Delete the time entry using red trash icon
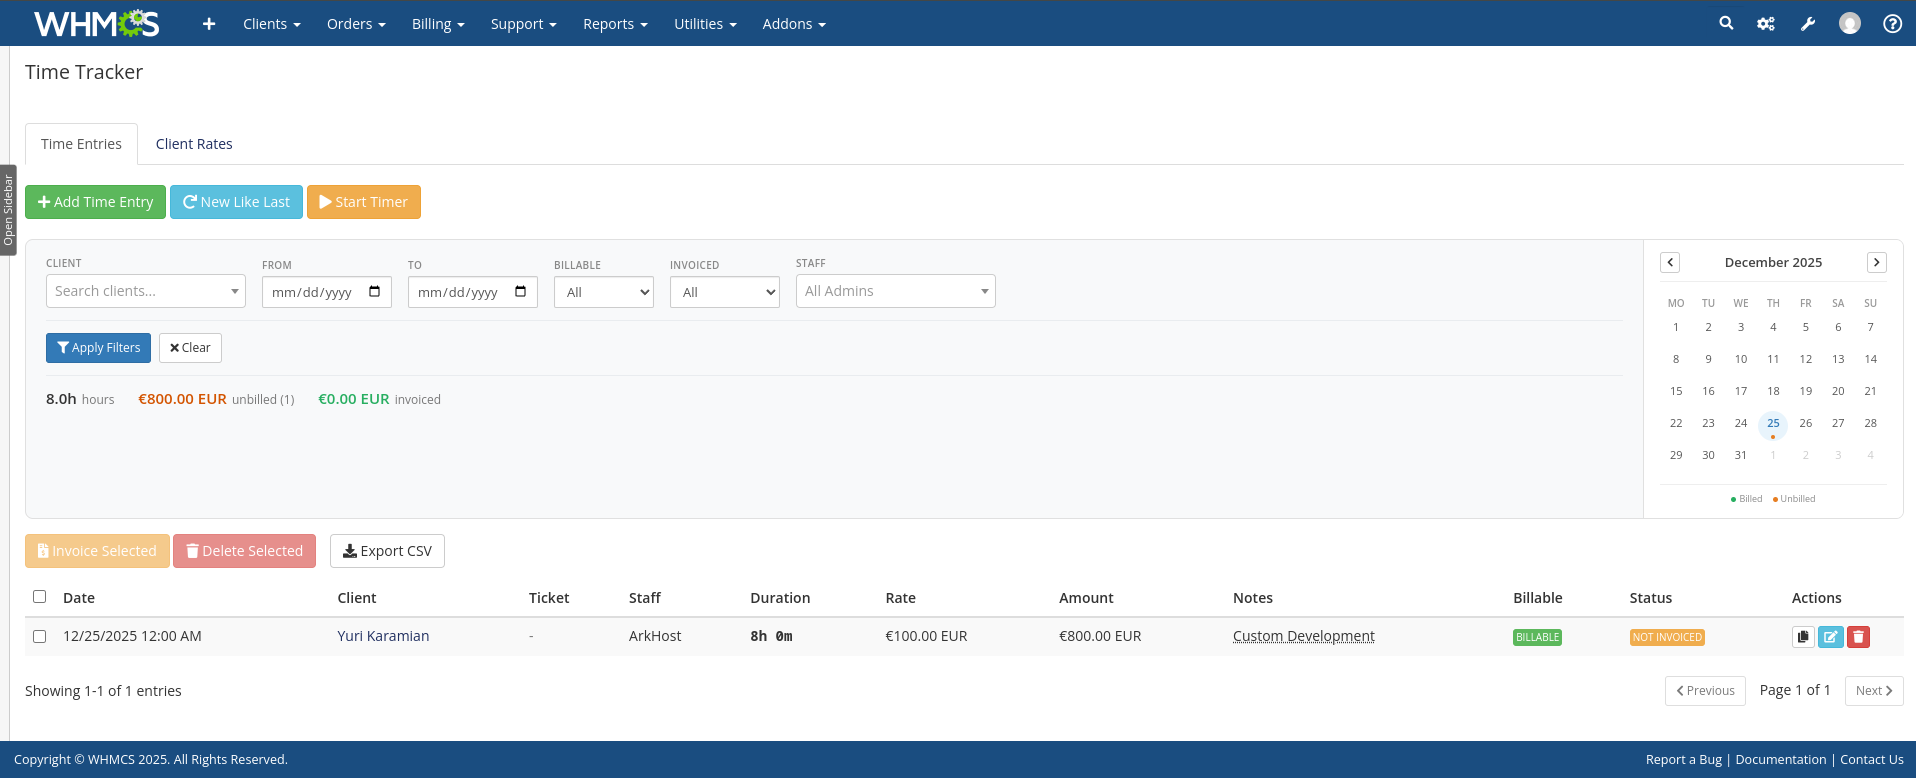The image size is (1916, 778). pyautogui.click(x=1858, y=637)
